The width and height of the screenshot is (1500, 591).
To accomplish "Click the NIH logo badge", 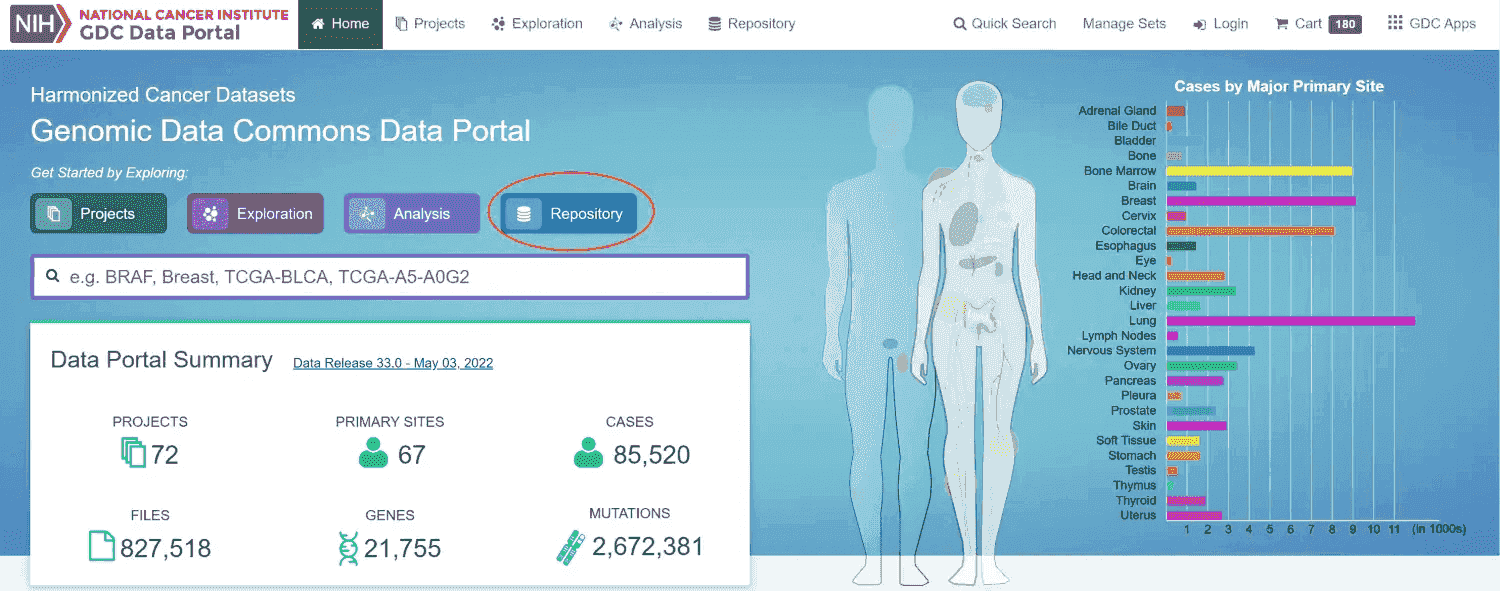I will coord(40,23).
